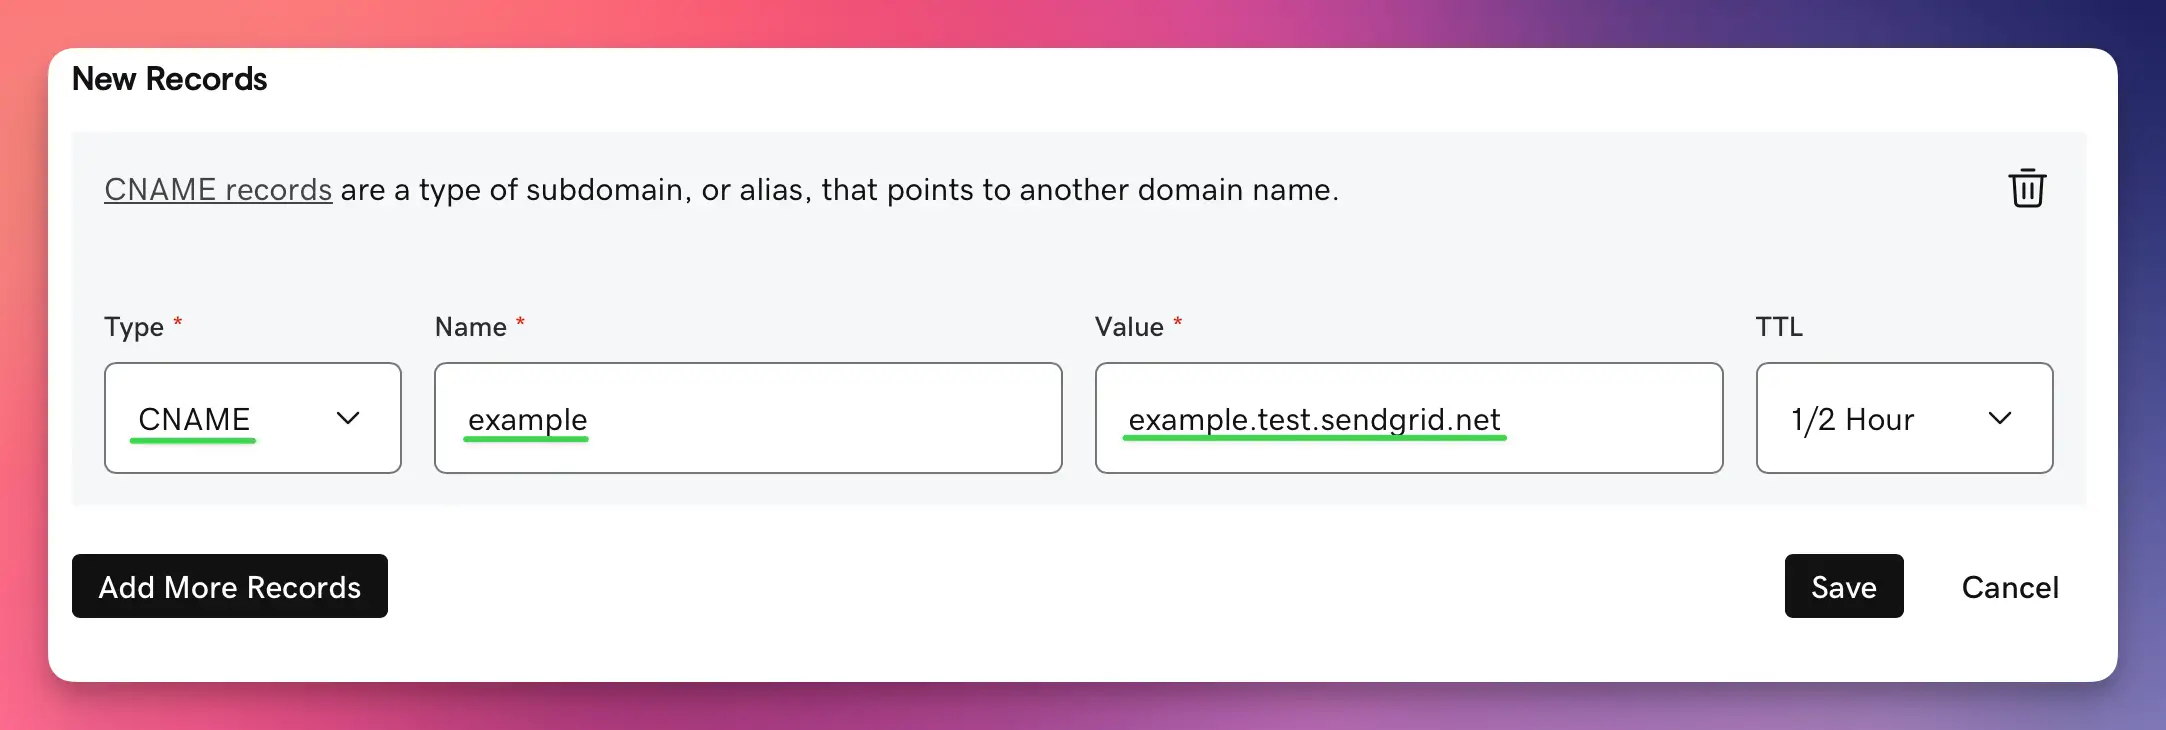This screenshot has height=730, width=2166.
Task: Open the chevron beside 1/2 Hour
Action: click(x=2001, y=418)
